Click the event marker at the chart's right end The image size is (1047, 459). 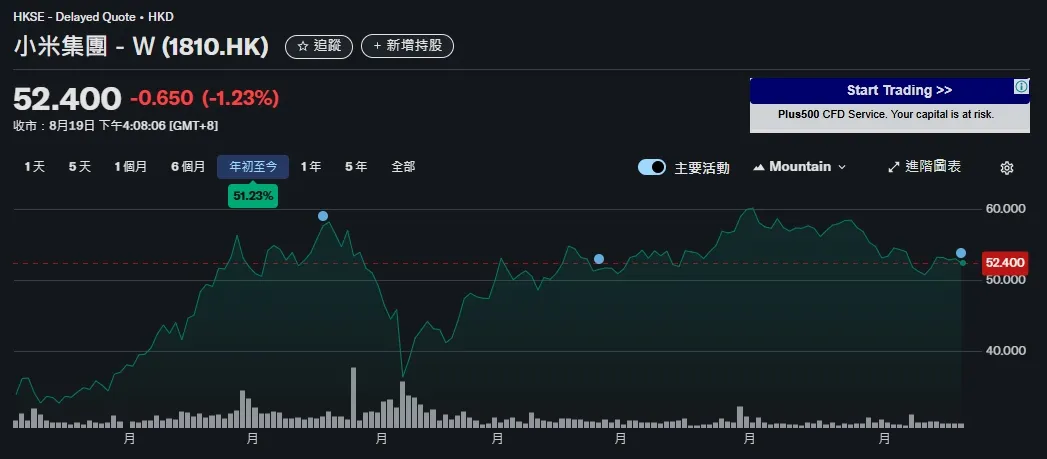pyautogui.click(x=961, y=253)
